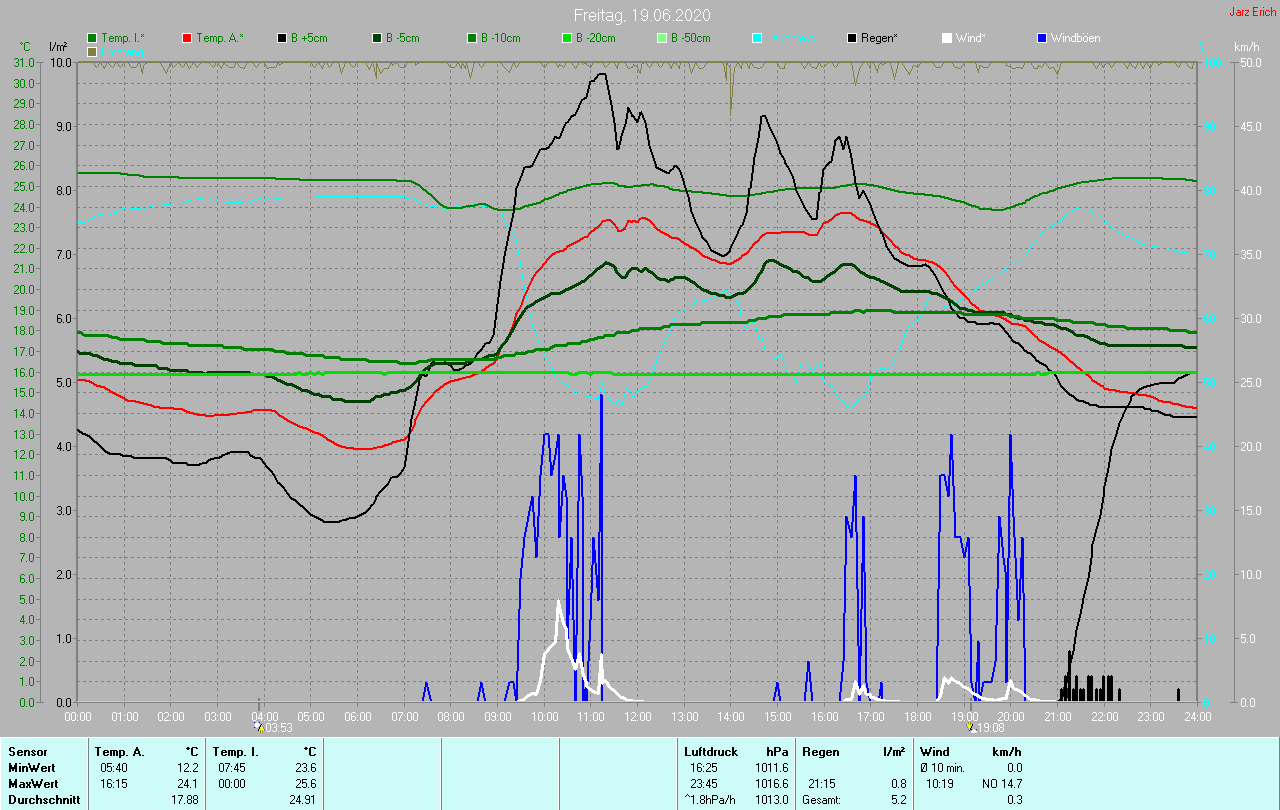Click the "Regen*" legend label

(x=879, y=38)
